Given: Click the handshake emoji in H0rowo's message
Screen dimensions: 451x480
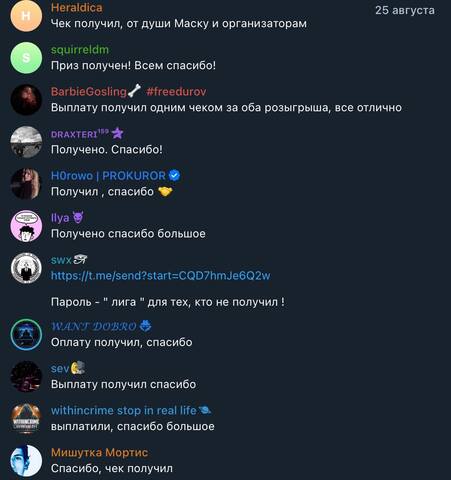Looking at the screenshot, I should [x=165, y=192].
